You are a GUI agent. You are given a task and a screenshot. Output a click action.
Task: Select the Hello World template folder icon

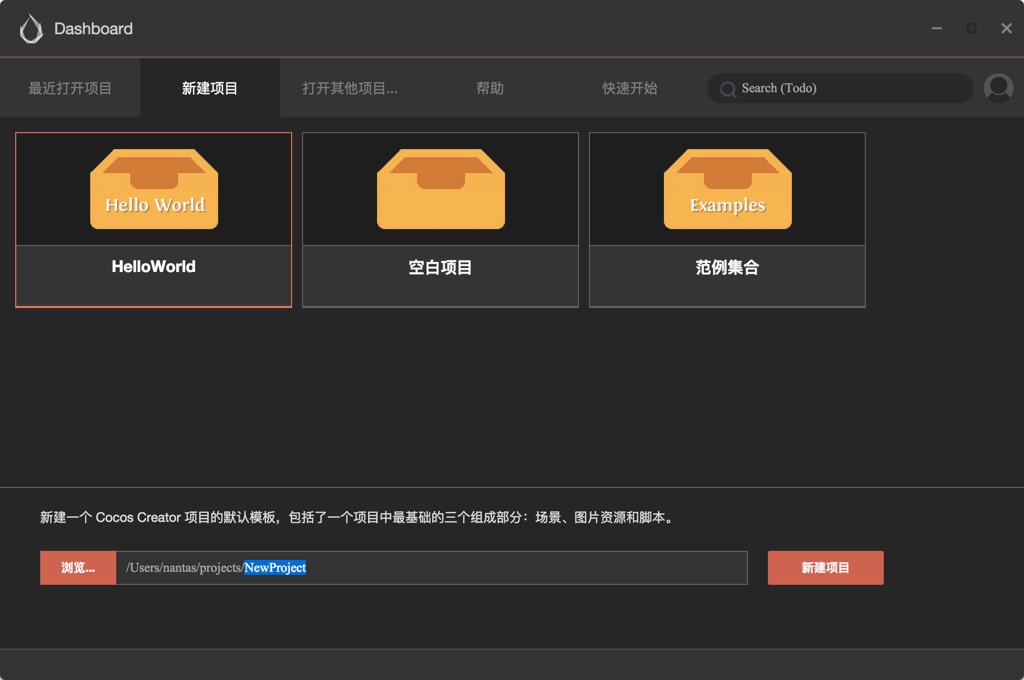point(153,188)
